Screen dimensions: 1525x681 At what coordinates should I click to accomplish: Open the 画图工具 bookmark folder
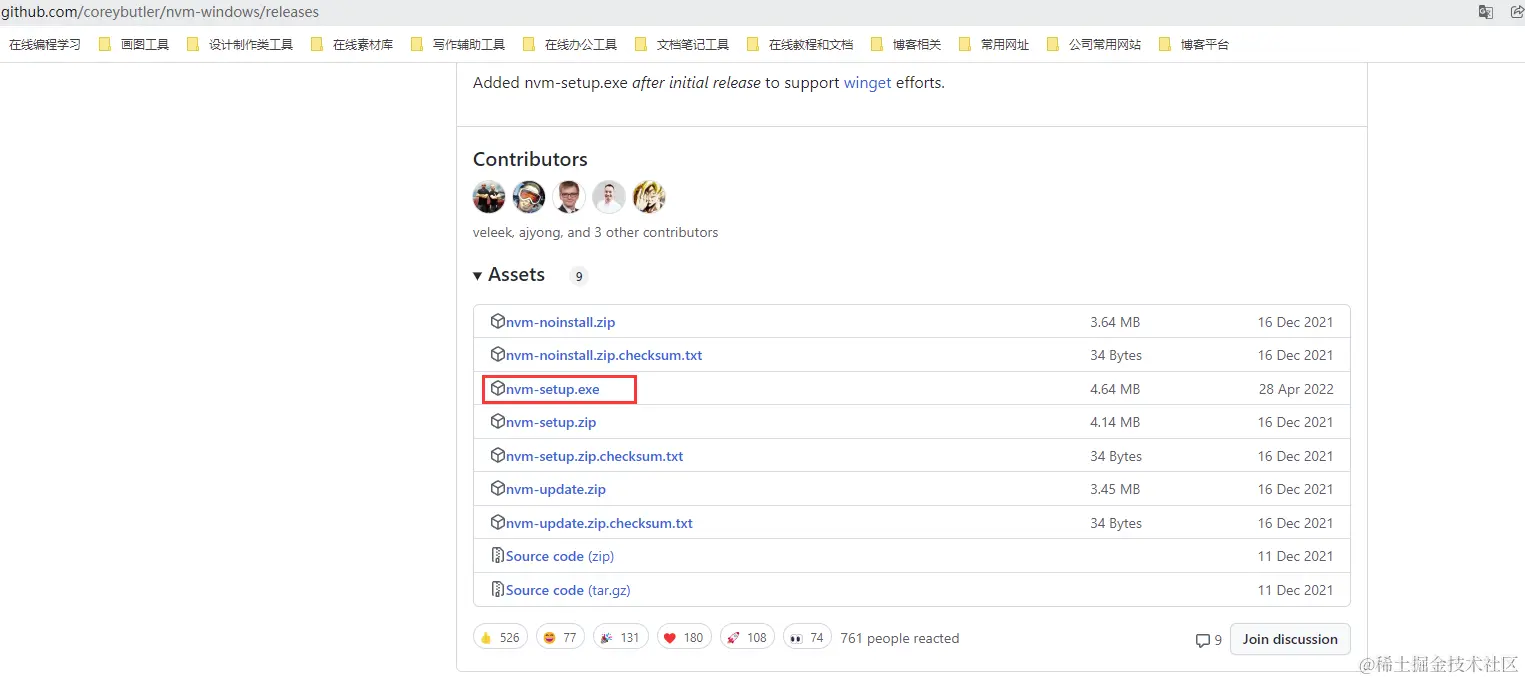(x=135, y=45)
